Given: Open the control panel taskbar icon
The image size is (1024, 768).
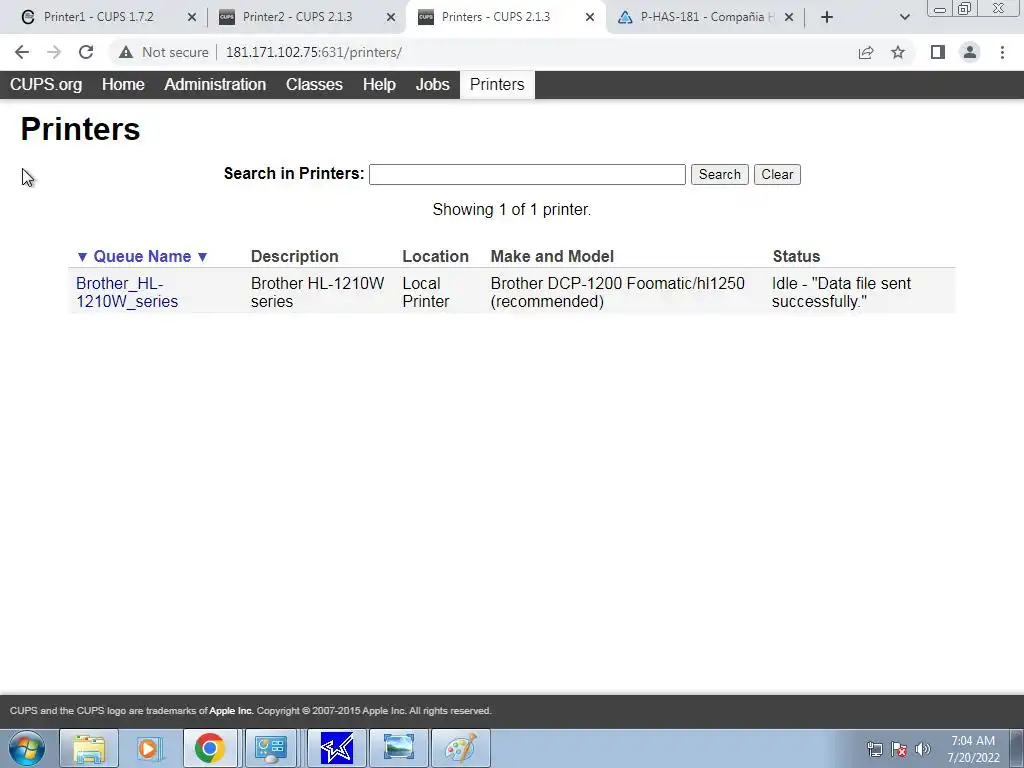Looking at the screenshot, I should 271,748.
